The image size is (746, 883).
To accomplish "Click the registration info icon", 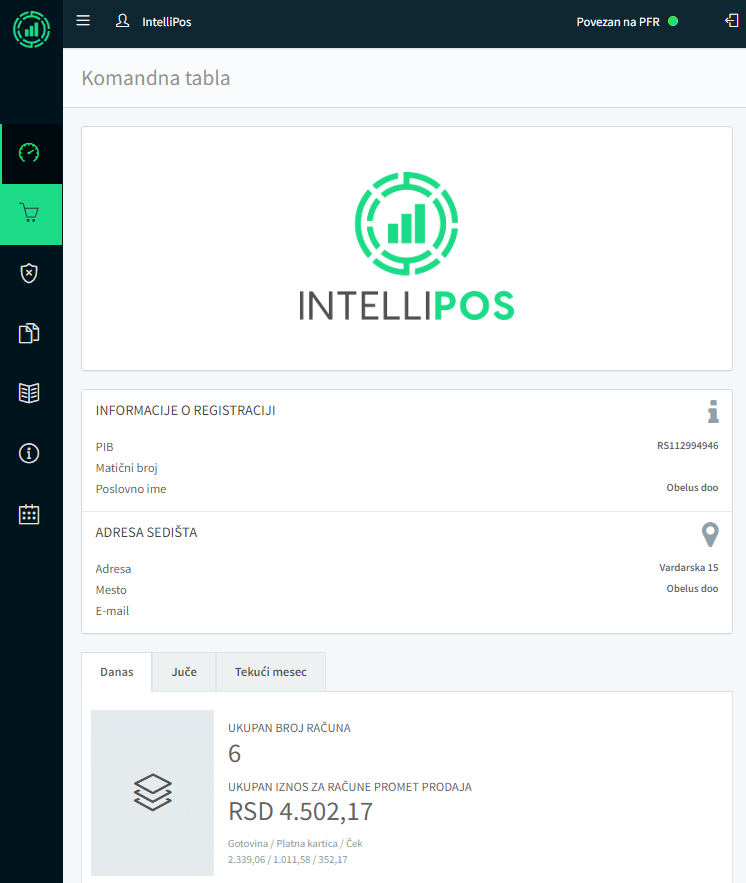I will coord(712,411).
